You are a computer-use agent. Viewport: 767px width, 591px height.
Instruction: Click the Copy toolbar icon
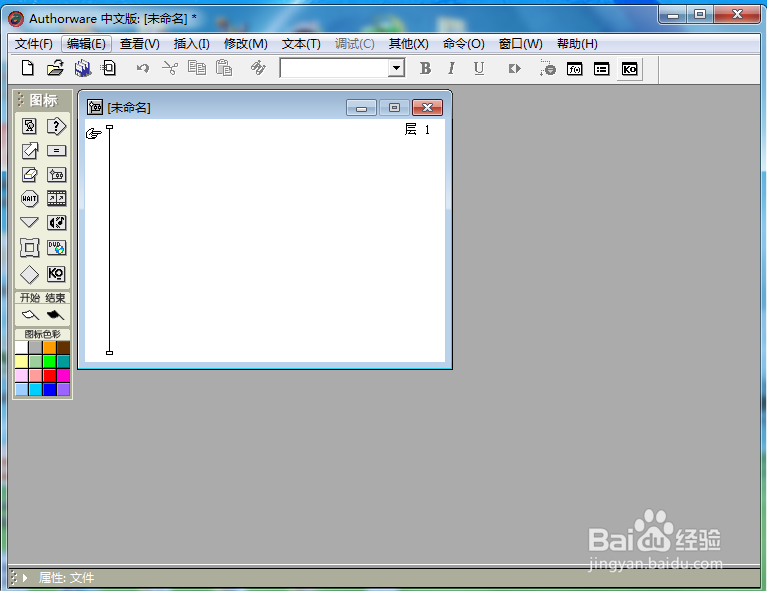tap(197, 68)
